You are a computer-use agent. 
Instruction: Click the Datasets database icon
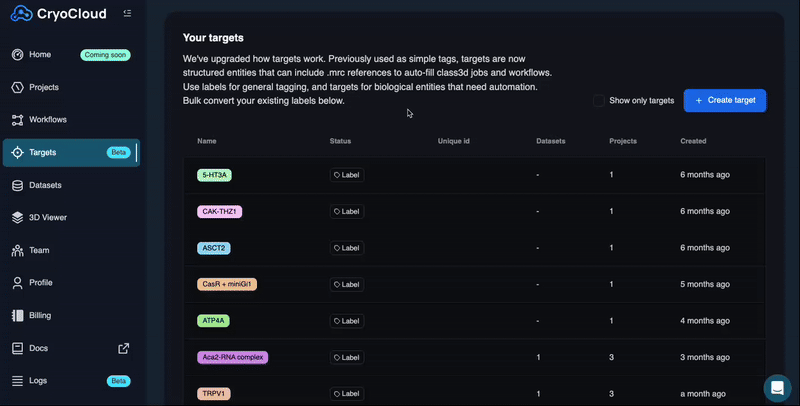(x=17, y=185)
